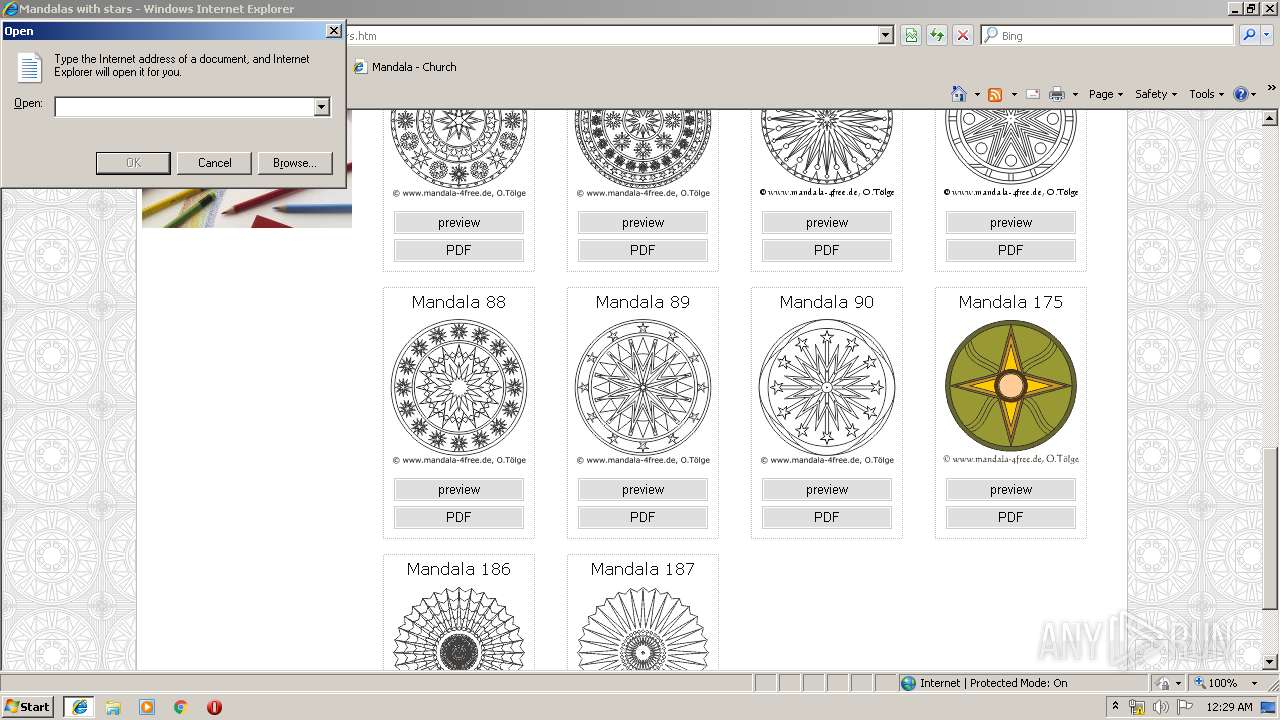
Task: Open the Tools menu
Action: (1206, 94)
